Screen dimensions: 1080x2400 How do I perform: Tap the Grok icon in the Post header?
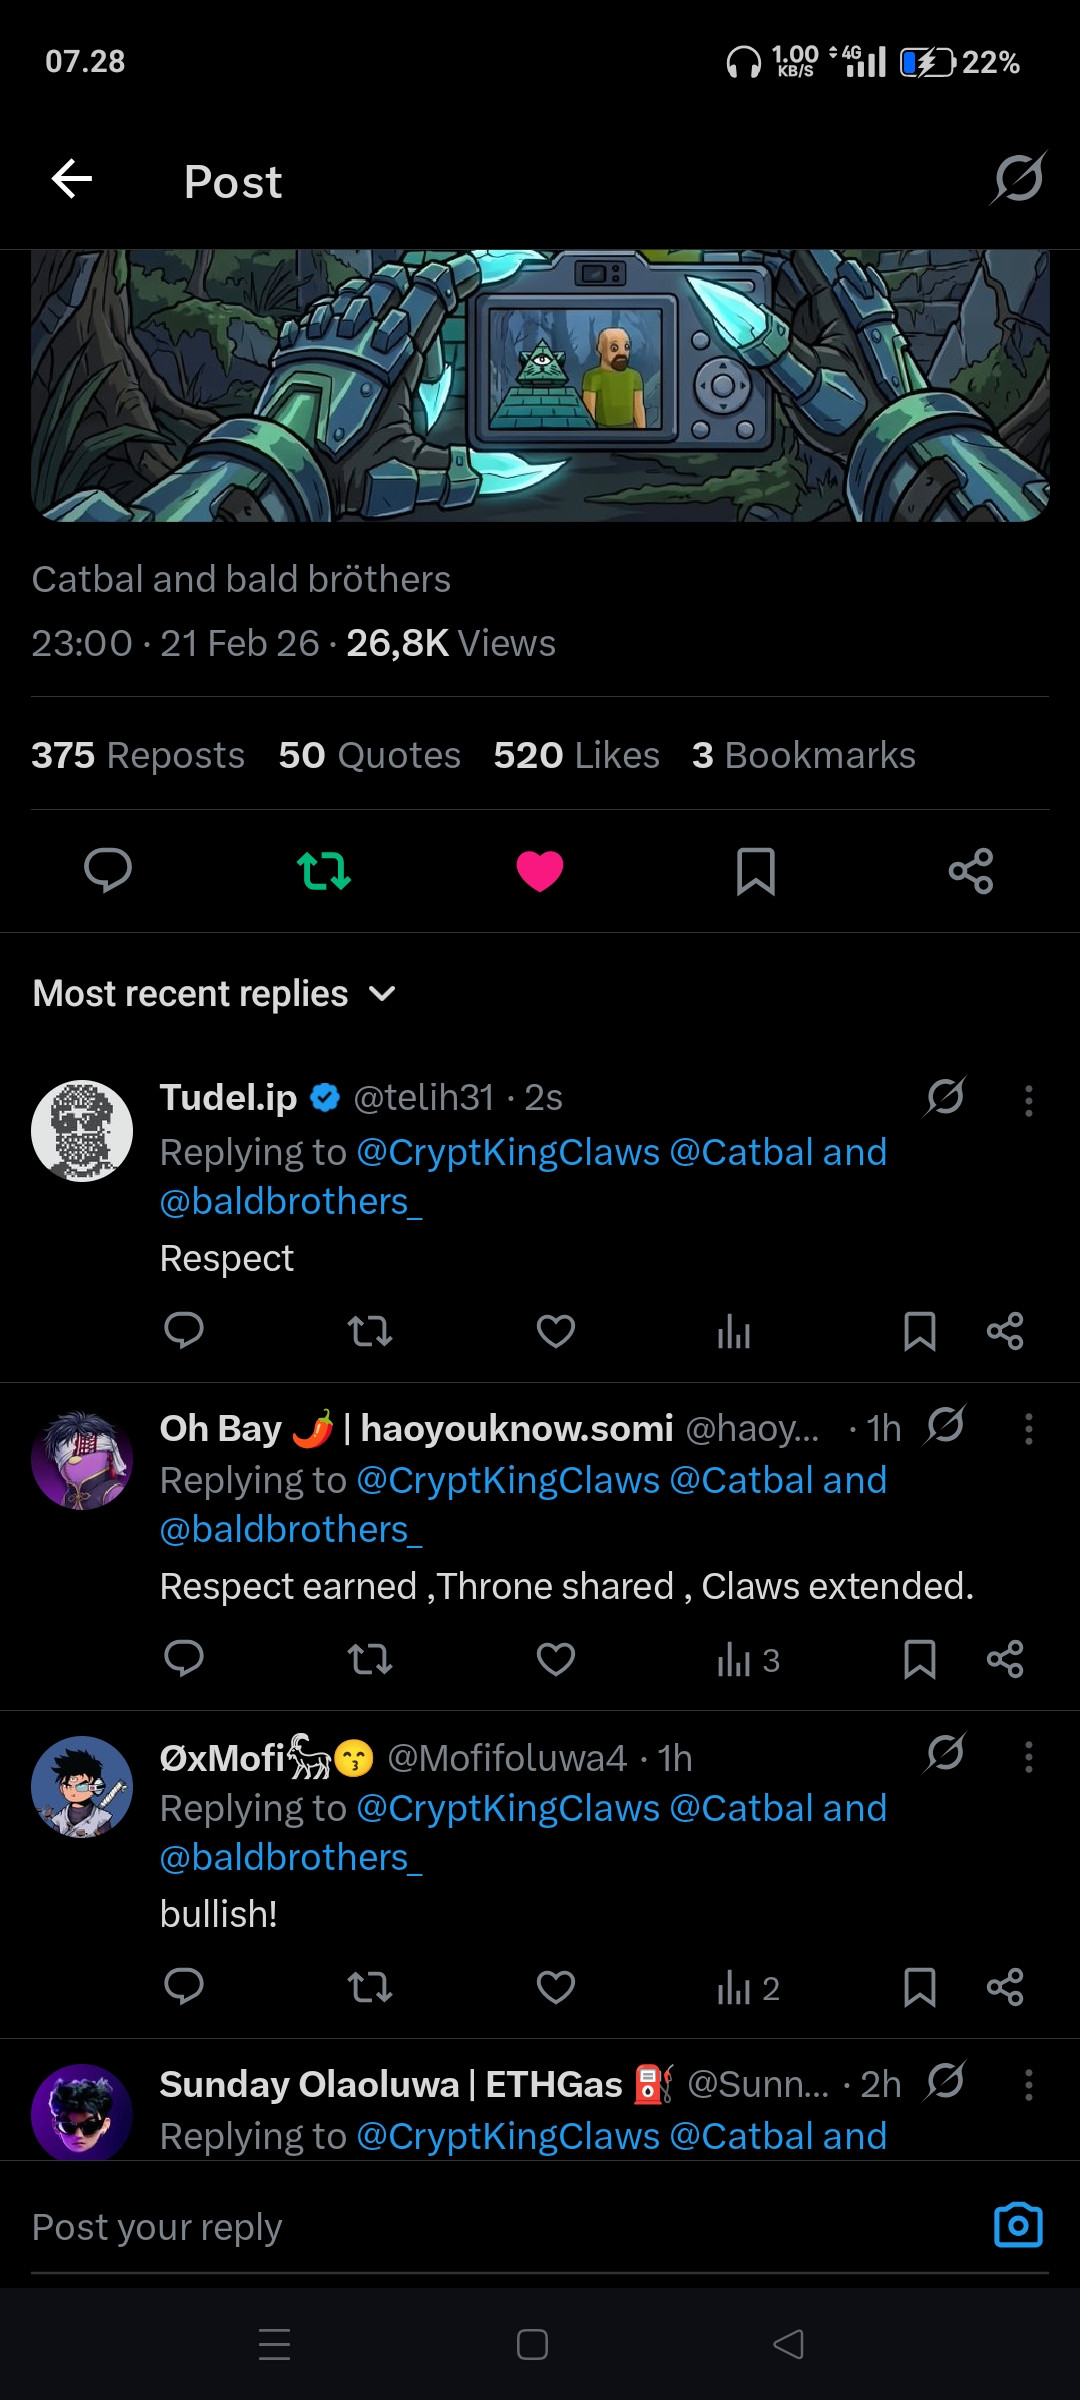(x=1018, y=179)
